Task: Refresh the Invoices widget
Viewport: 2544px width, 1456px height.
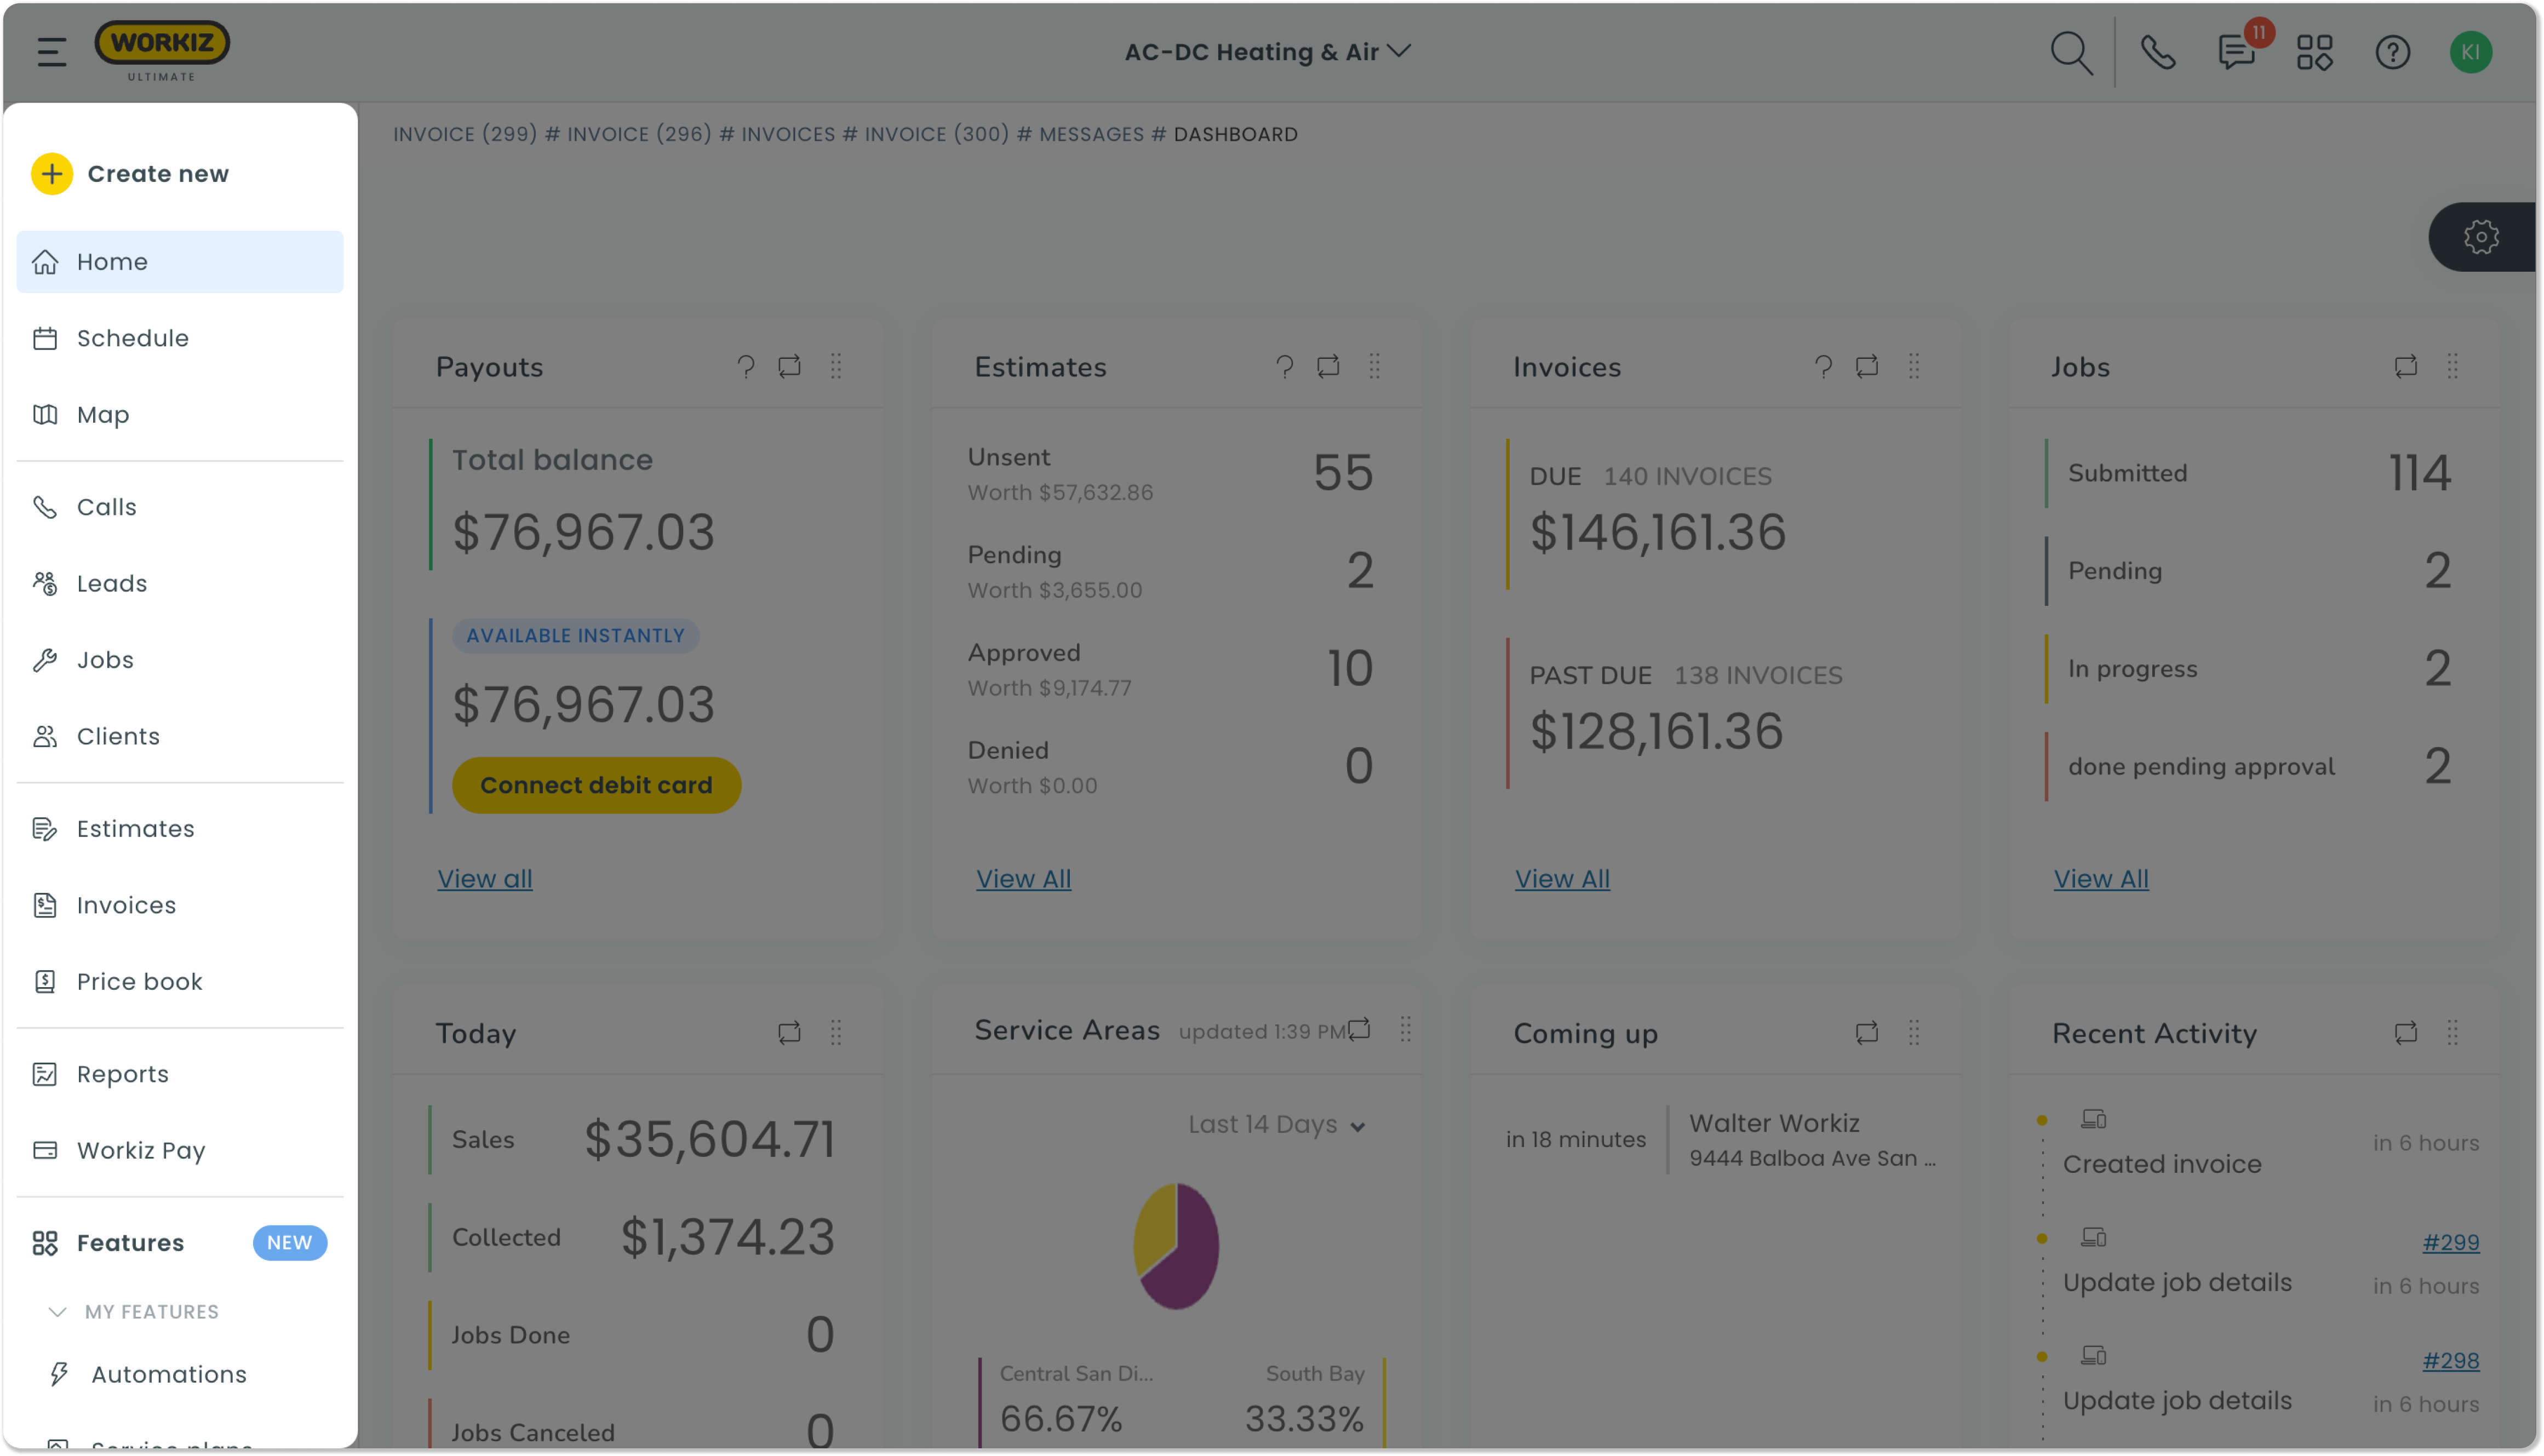Action: [1868, 367]
